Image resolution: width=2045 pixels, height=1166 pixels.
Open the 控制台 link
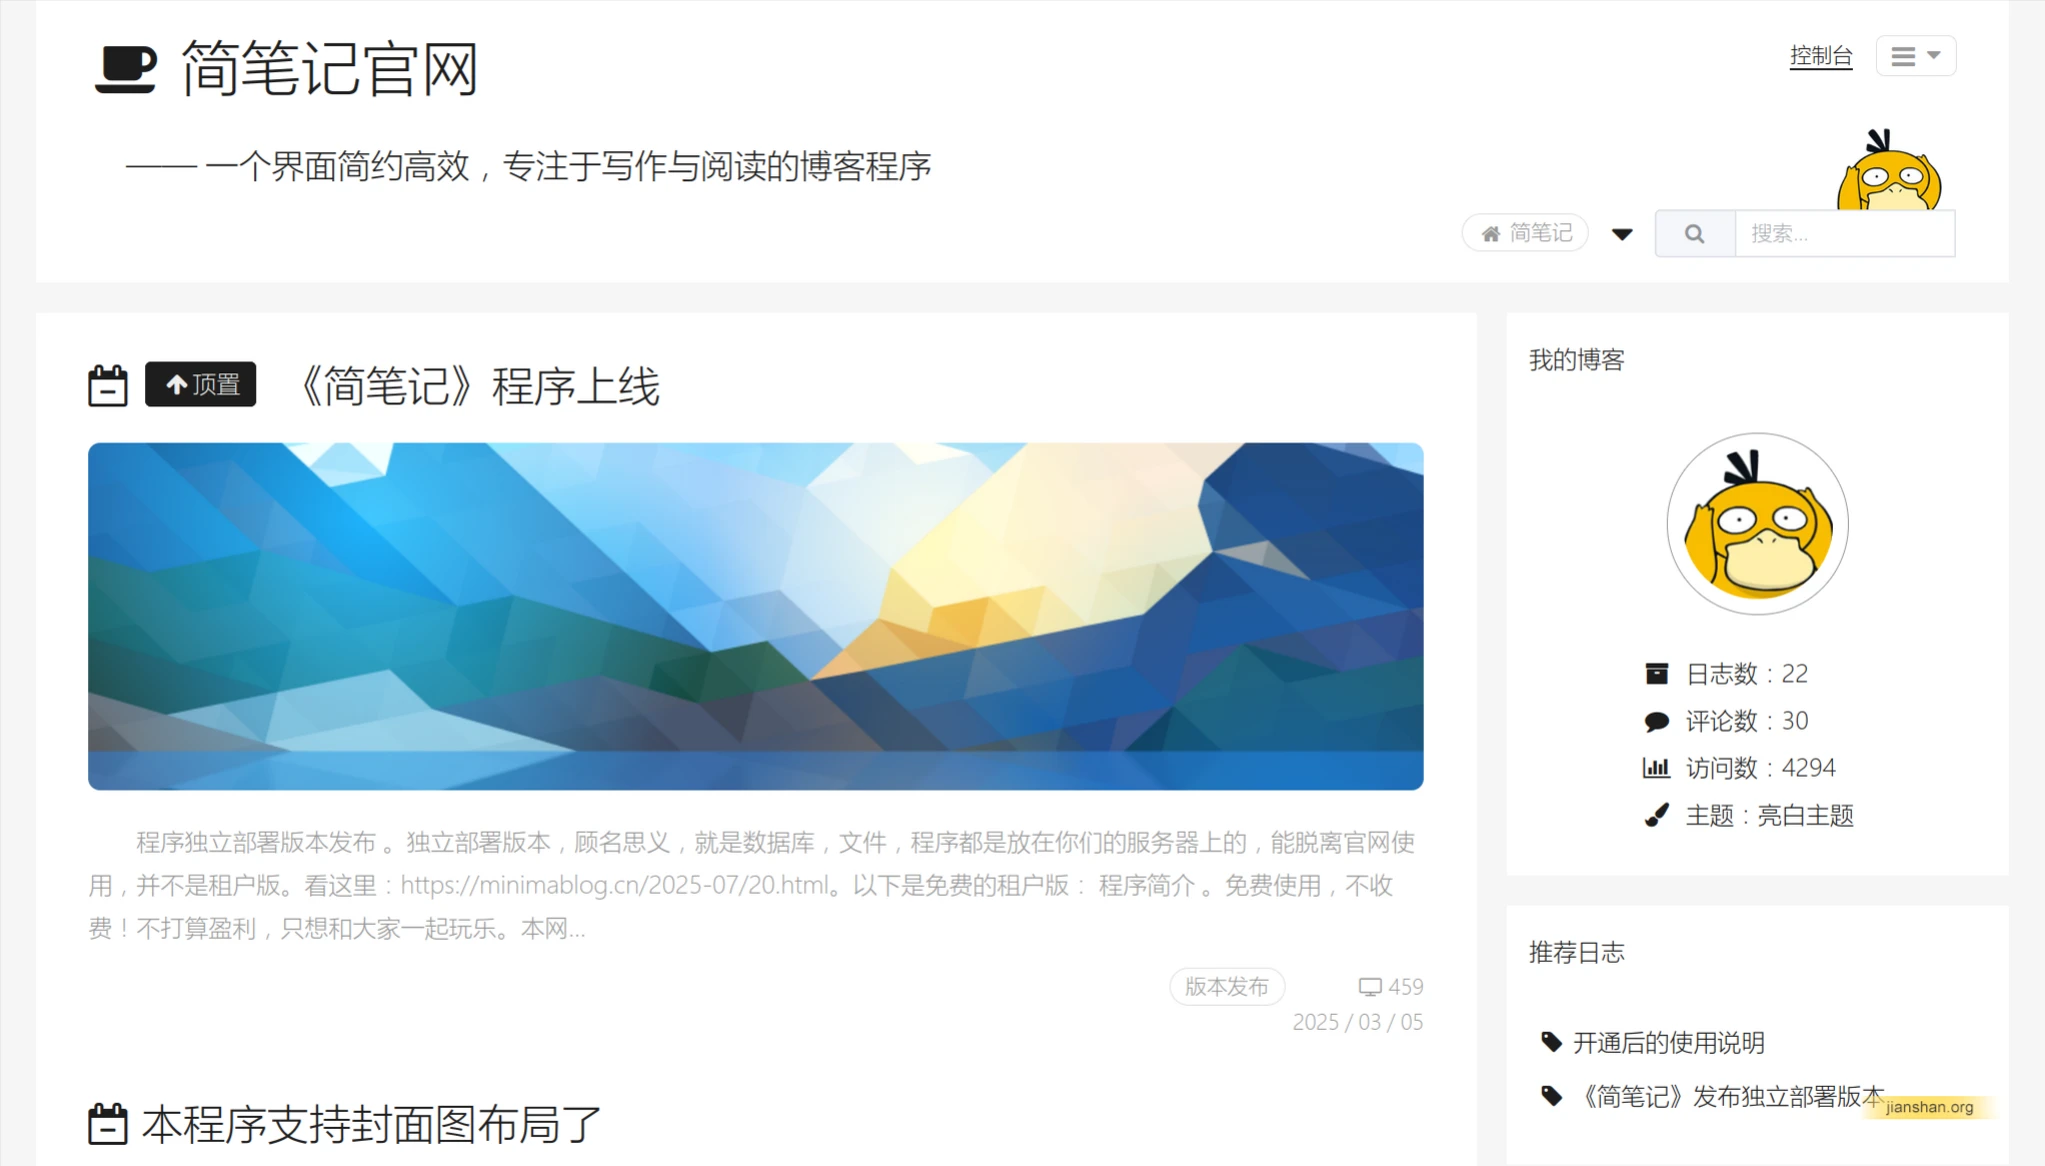1821,56
